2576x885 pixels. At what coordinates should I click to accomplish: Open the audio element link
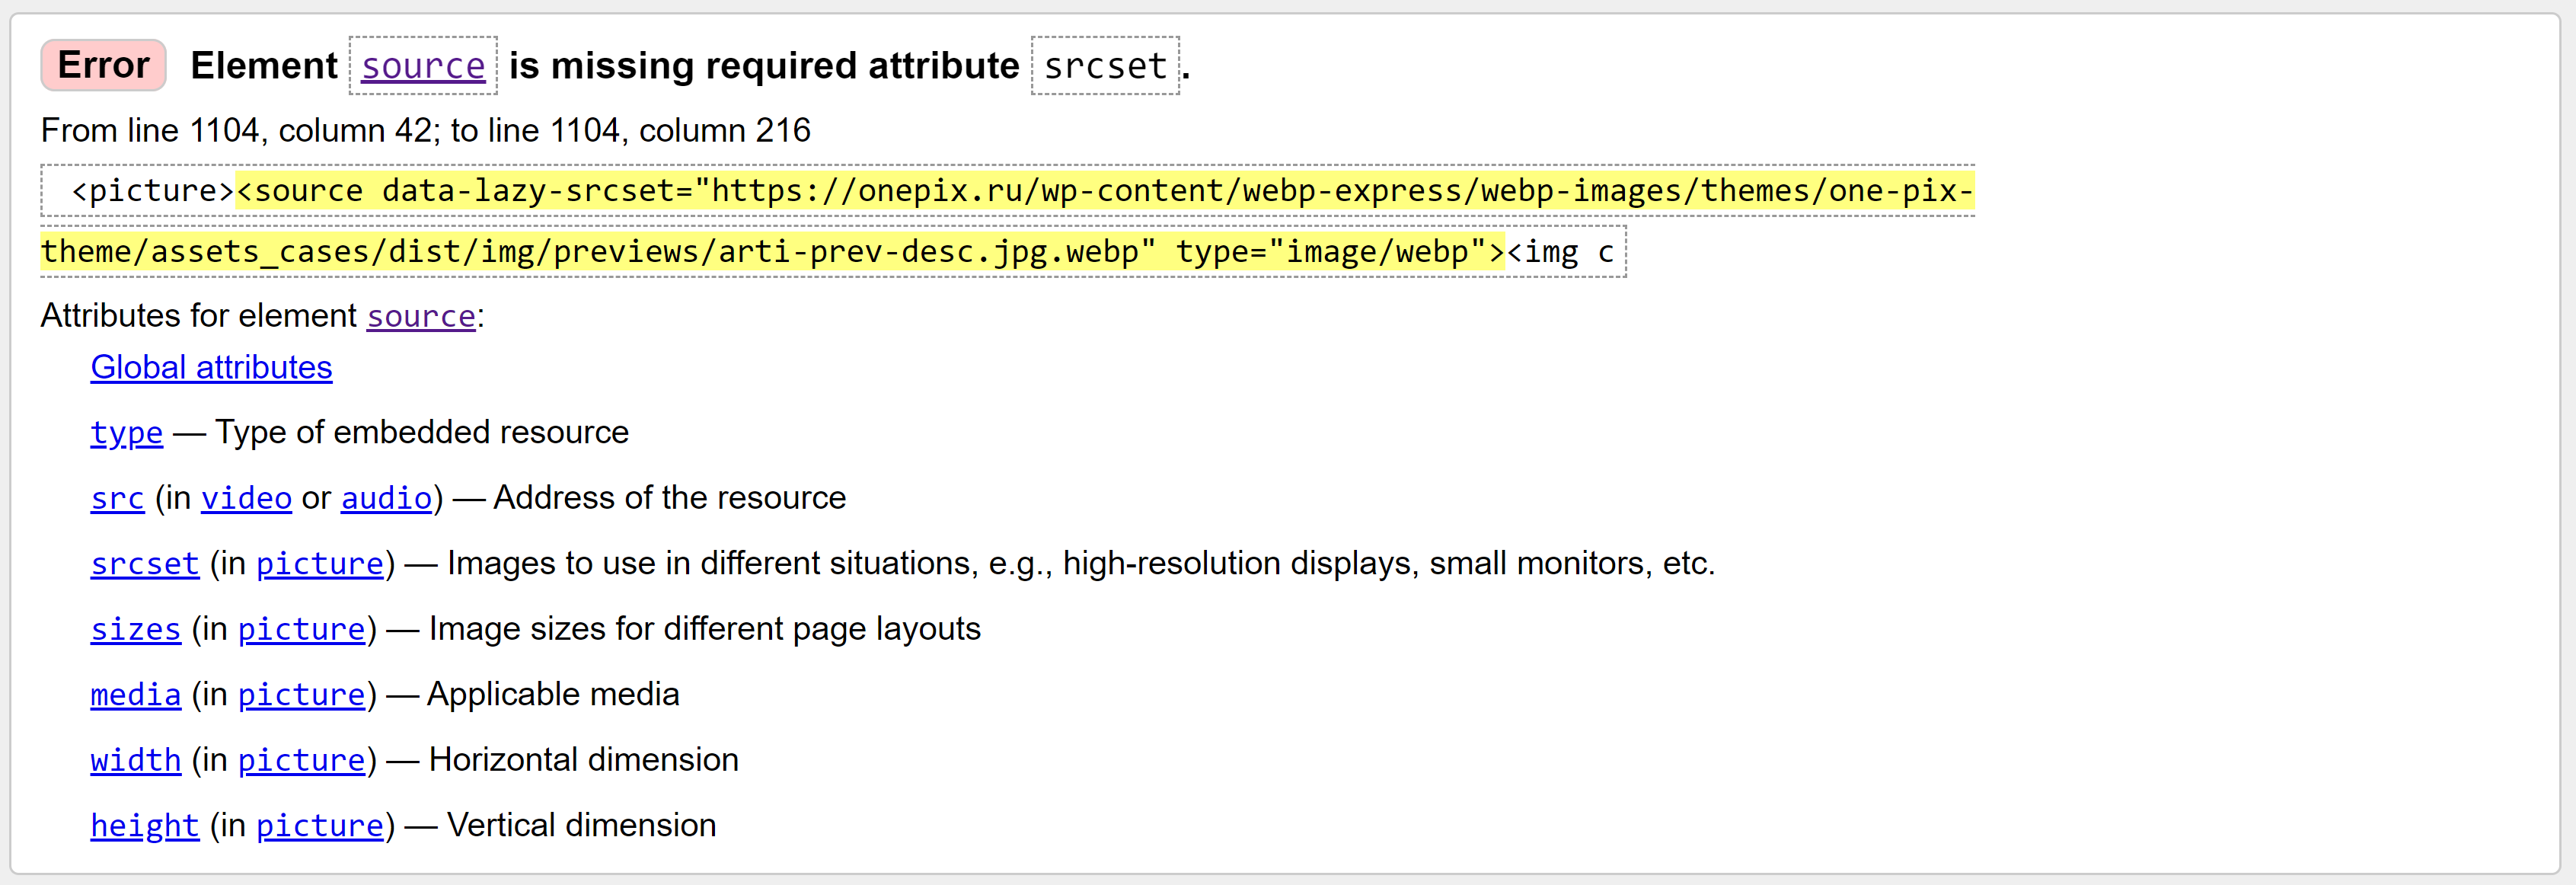point(386,498)
